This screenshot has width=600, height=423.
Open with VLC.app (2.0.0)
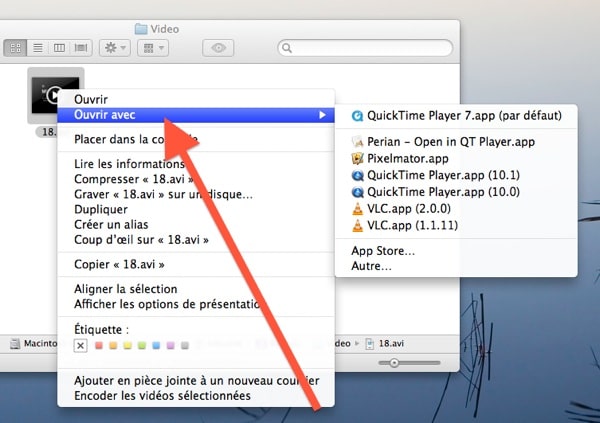tap(456, 209)
